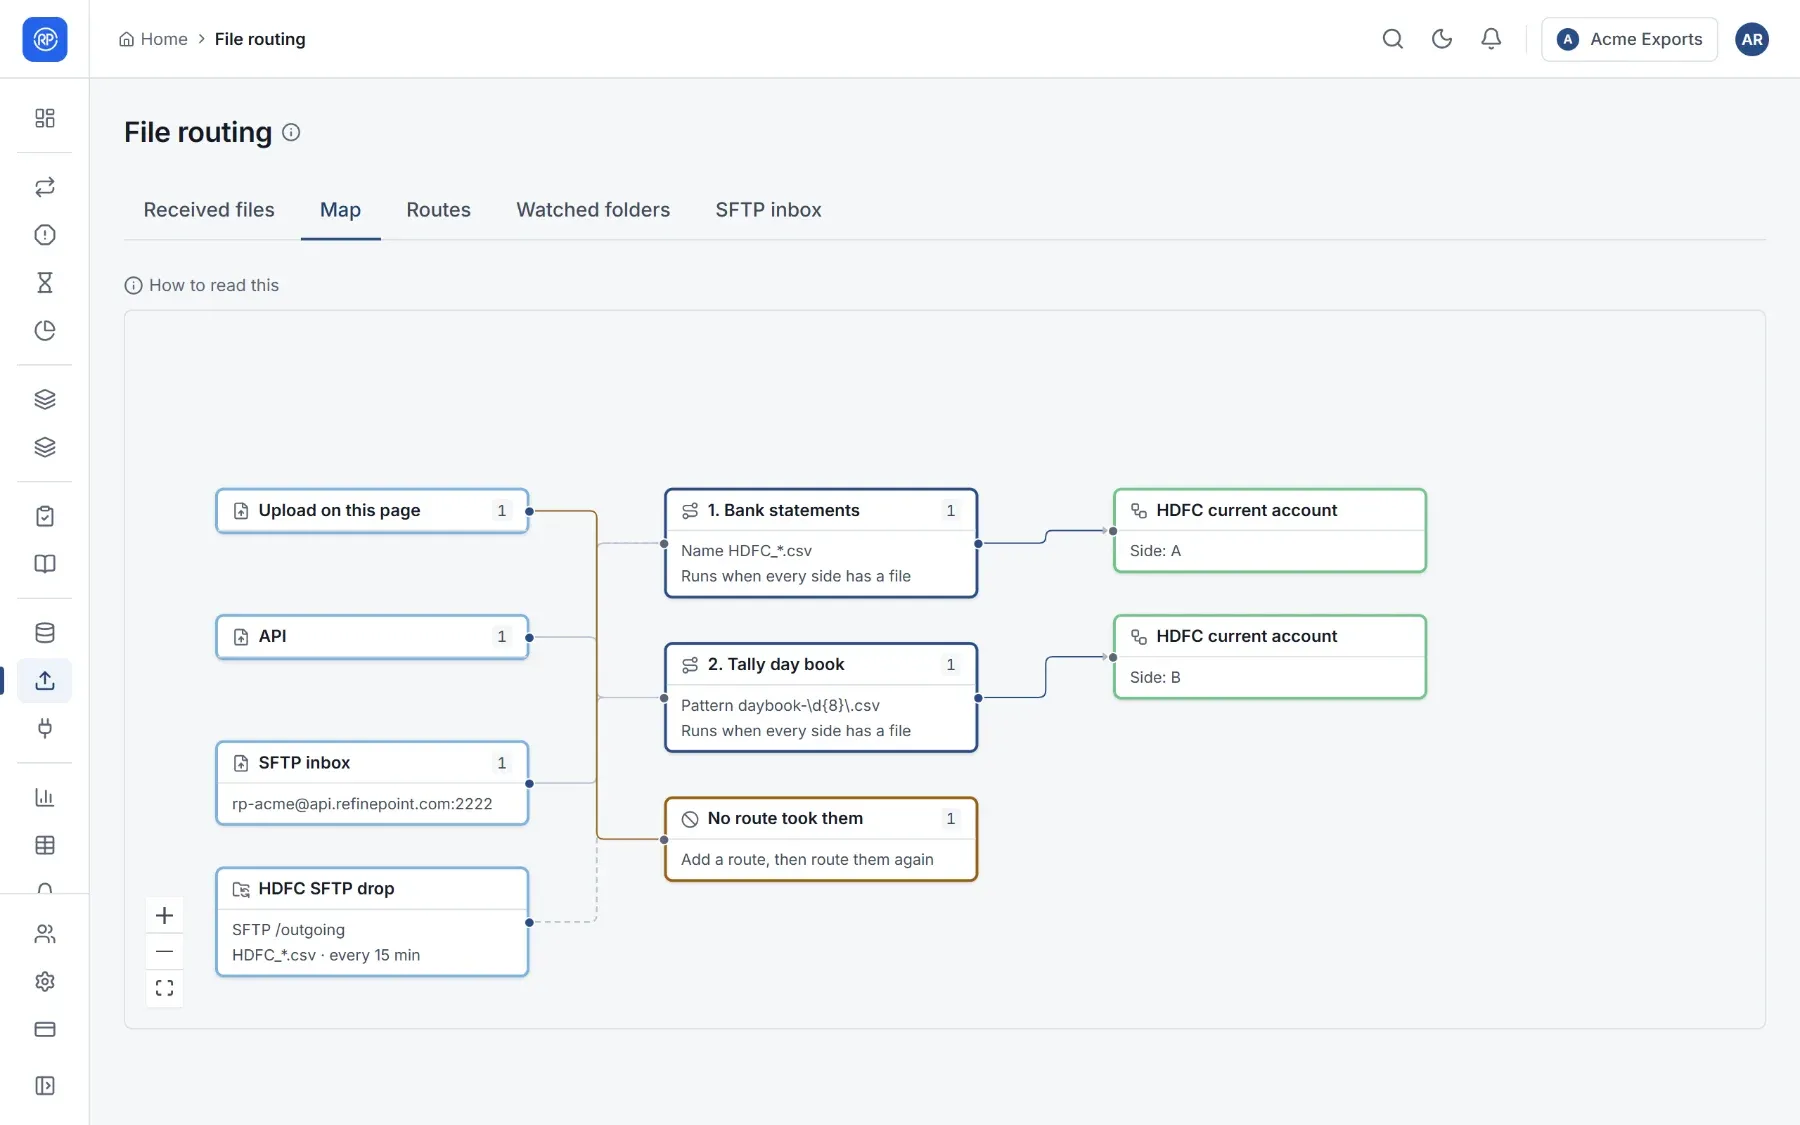Click the search magnifier icon
This screenshot has height=1125, width=1800.
(1393, 39)
